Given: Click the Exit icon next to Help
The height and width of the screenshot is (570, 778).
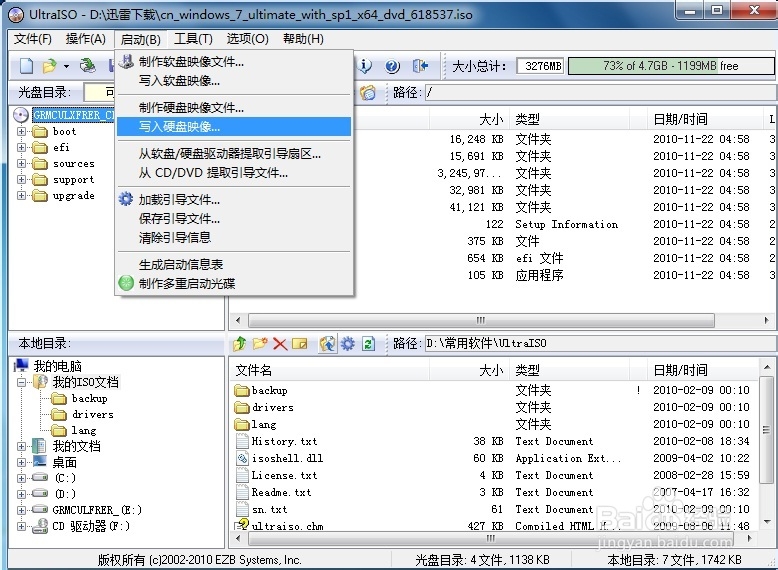Looking at the screenshot, I should tap(421, 66).
